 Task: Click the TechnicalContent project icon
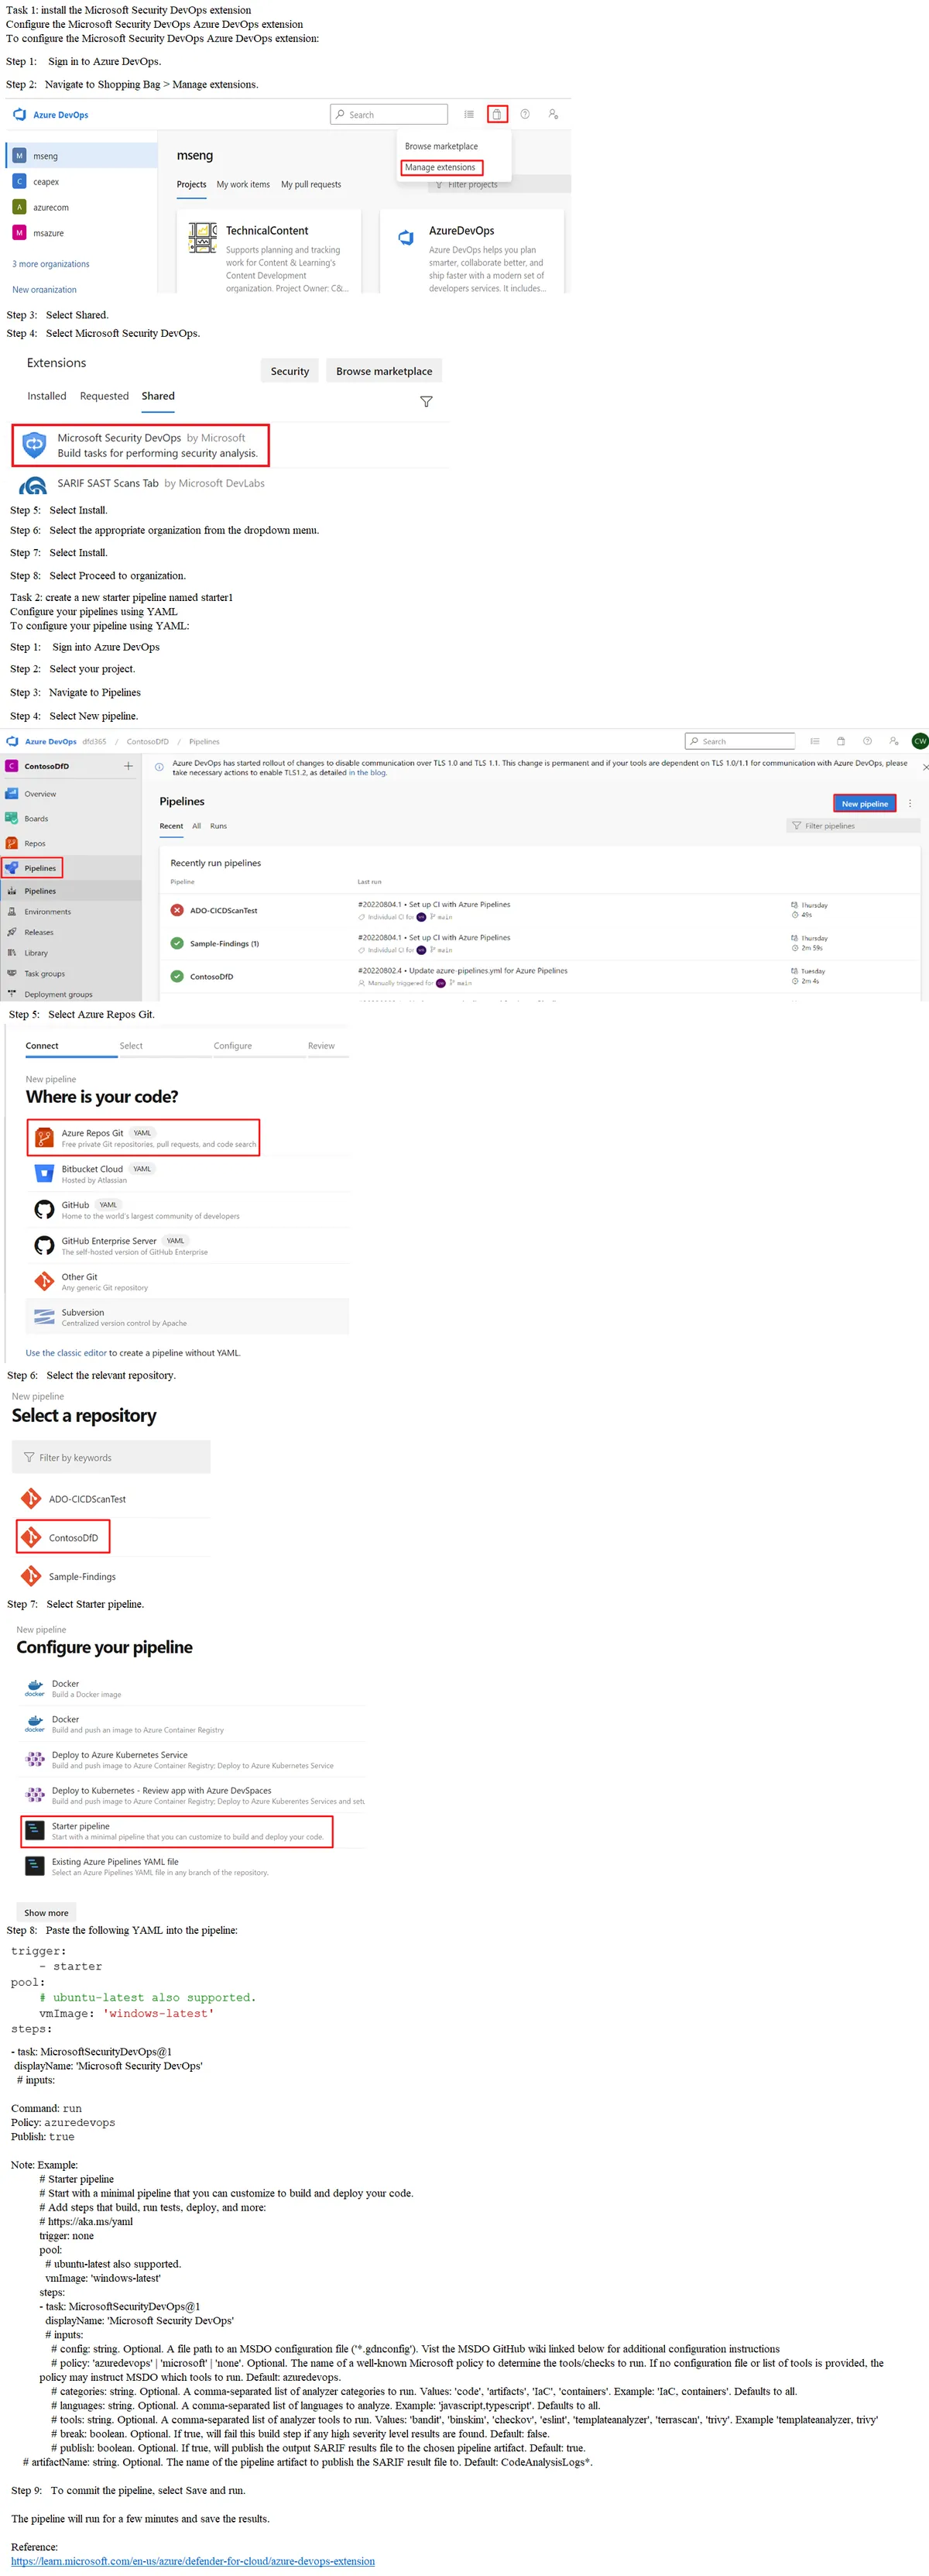202,237
